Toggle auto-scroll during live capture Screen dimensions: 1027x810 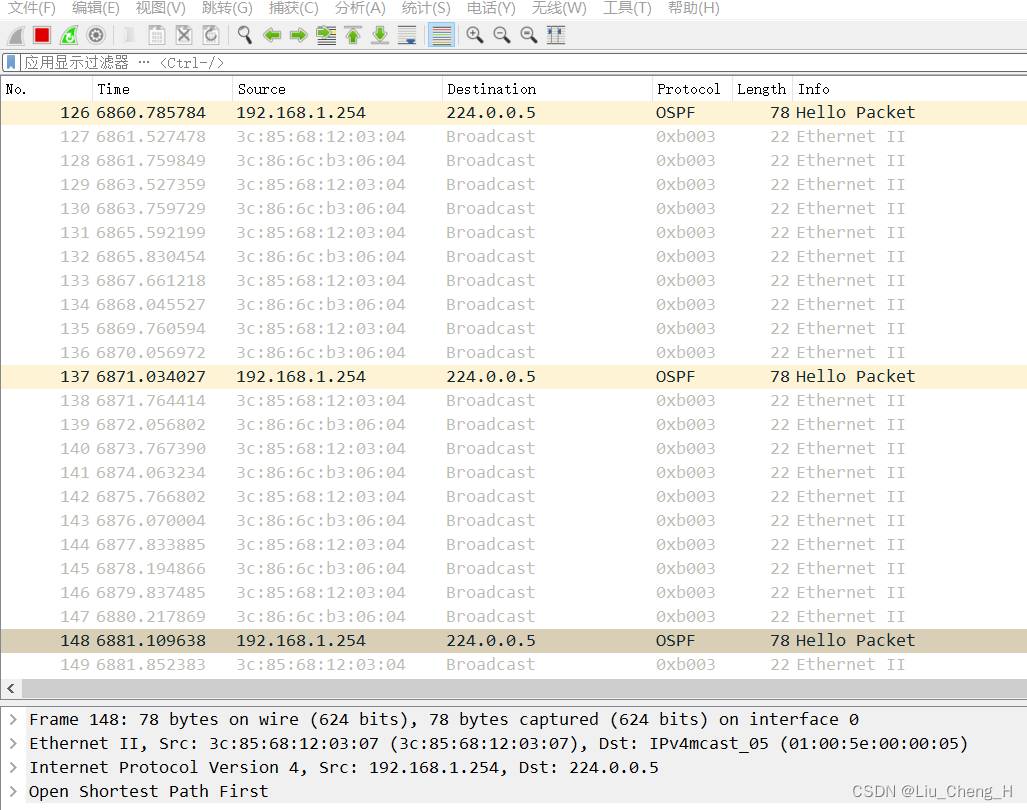[407, 35]
